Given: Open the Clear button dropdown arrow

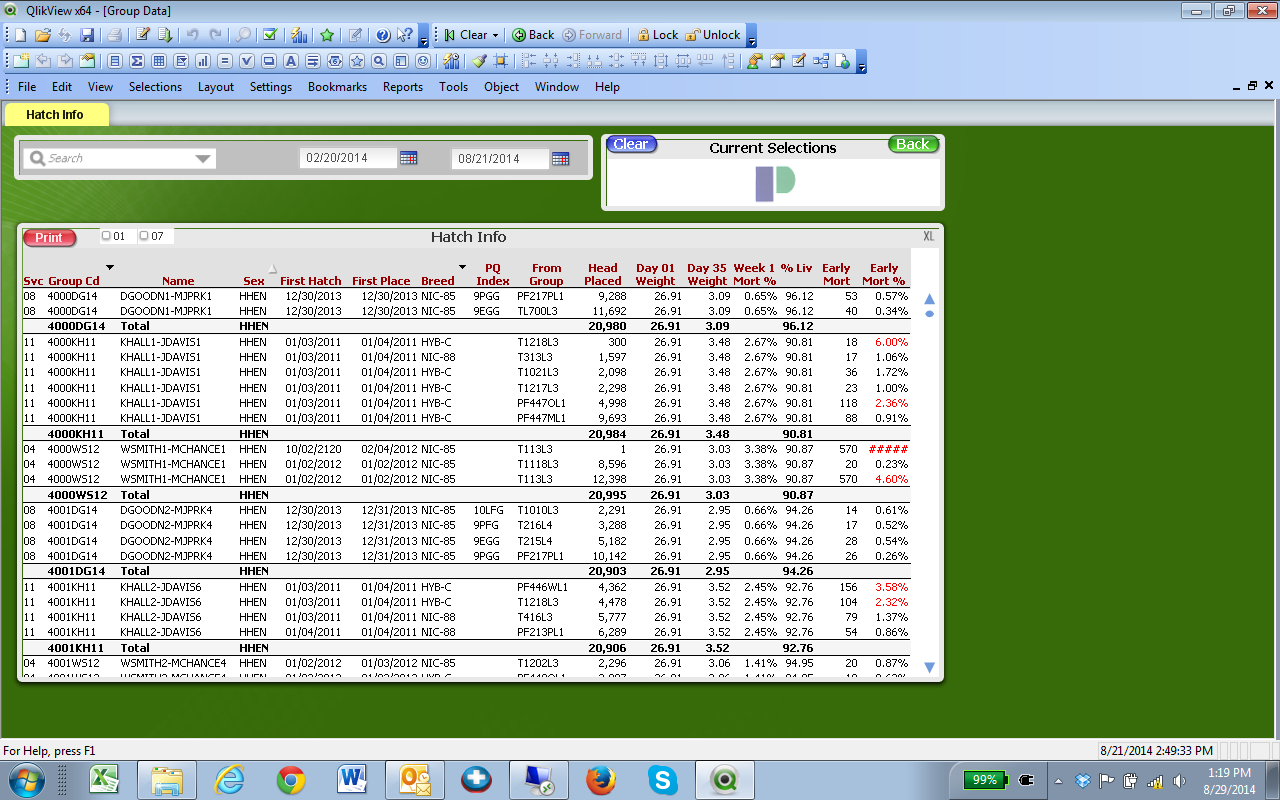Looking at the screenshot, I should point(495,35).
